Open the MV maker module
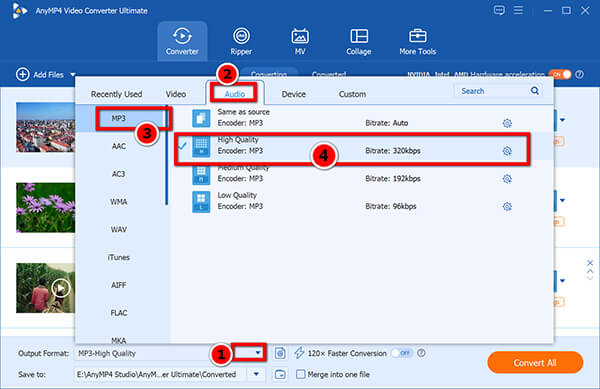The height and width of the screenshot is (389, 600). tap(300, 41)
